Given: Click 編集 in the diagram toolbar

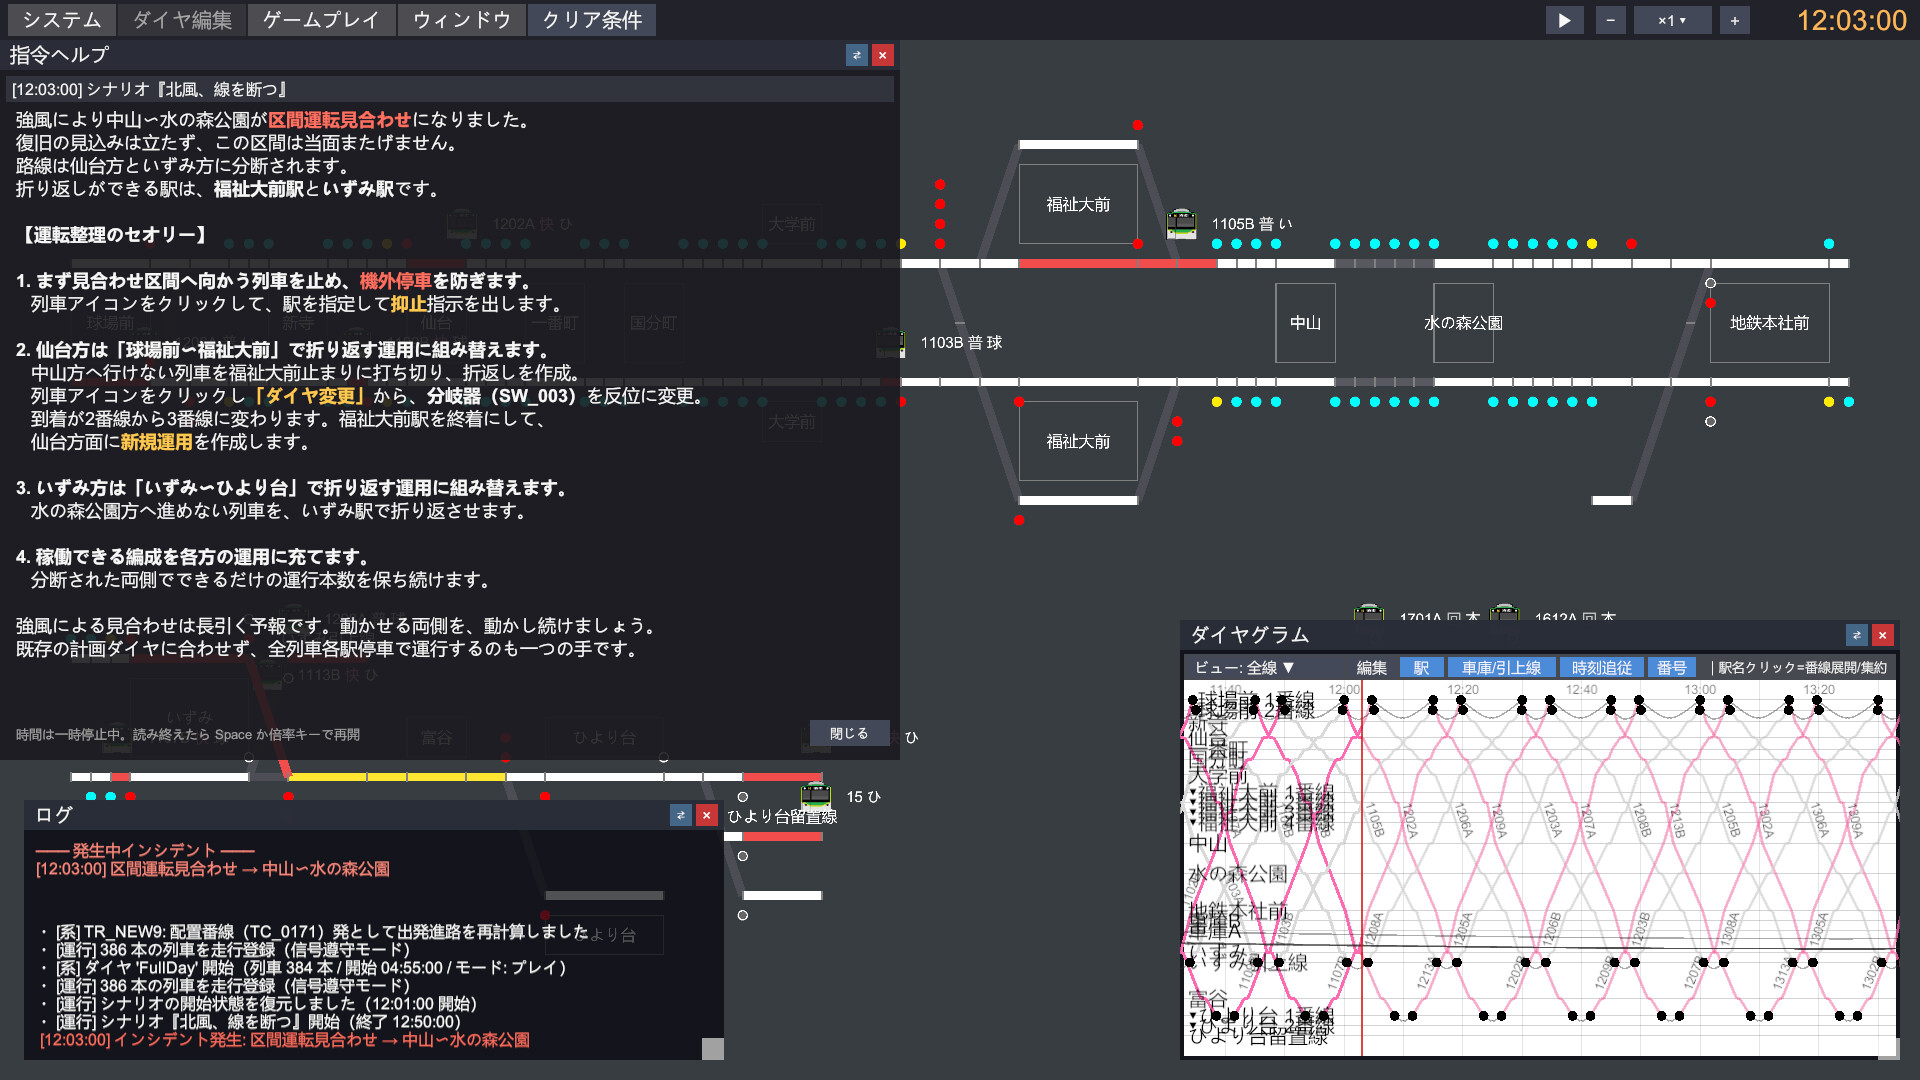Looking at the screenshot, I should coord(1371,668).
